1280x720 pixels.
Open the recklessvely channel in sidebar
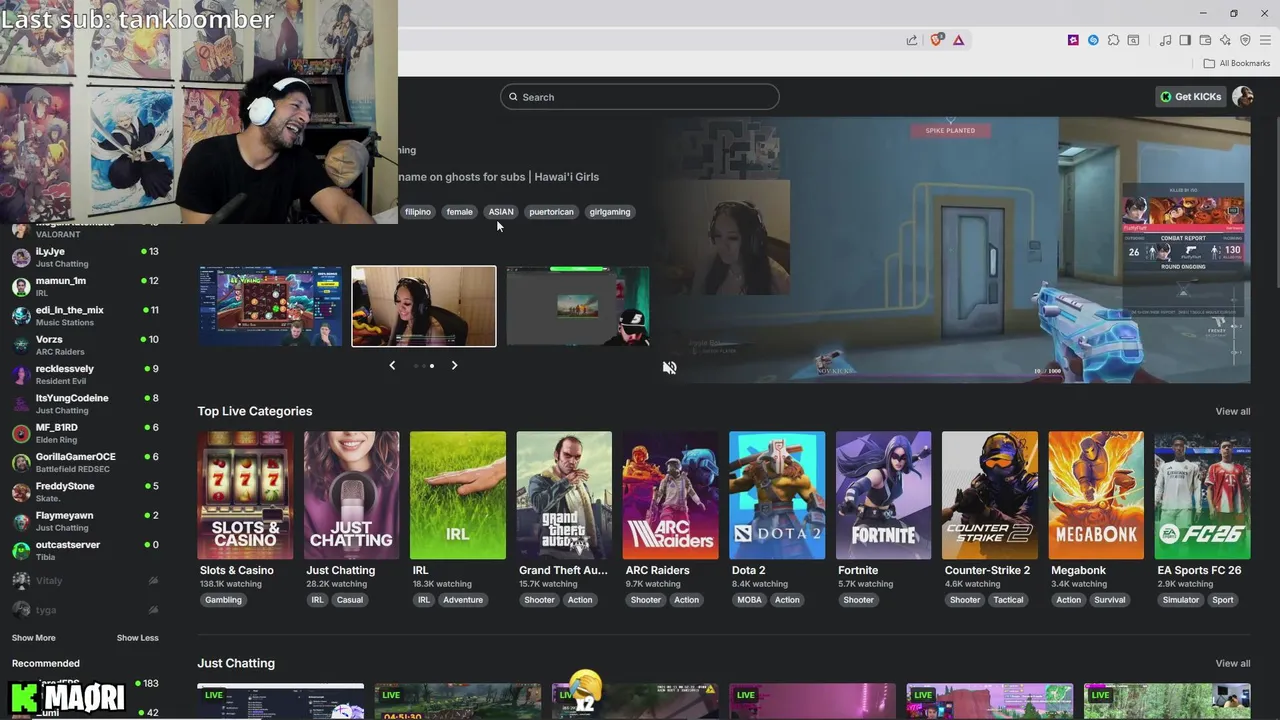click(x=85, y=374)
